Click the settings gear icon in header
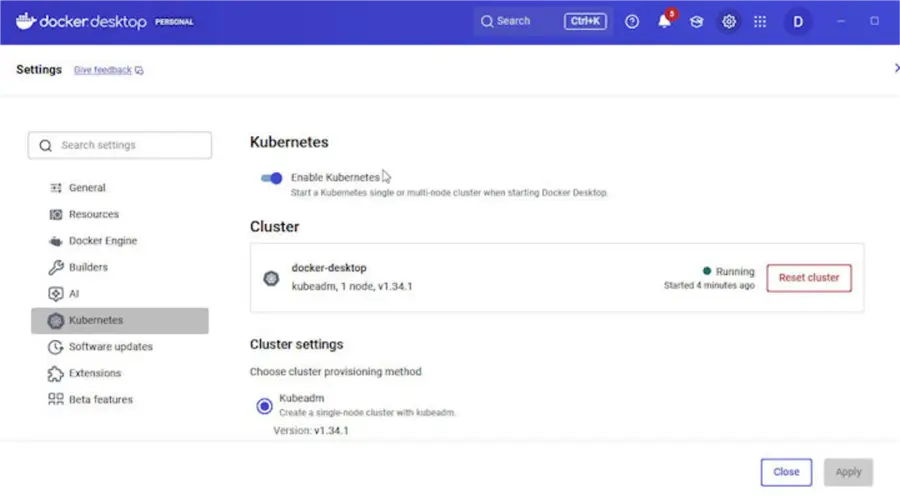The width and height of the screenshot is (900, 503). [x=728, y=22]
